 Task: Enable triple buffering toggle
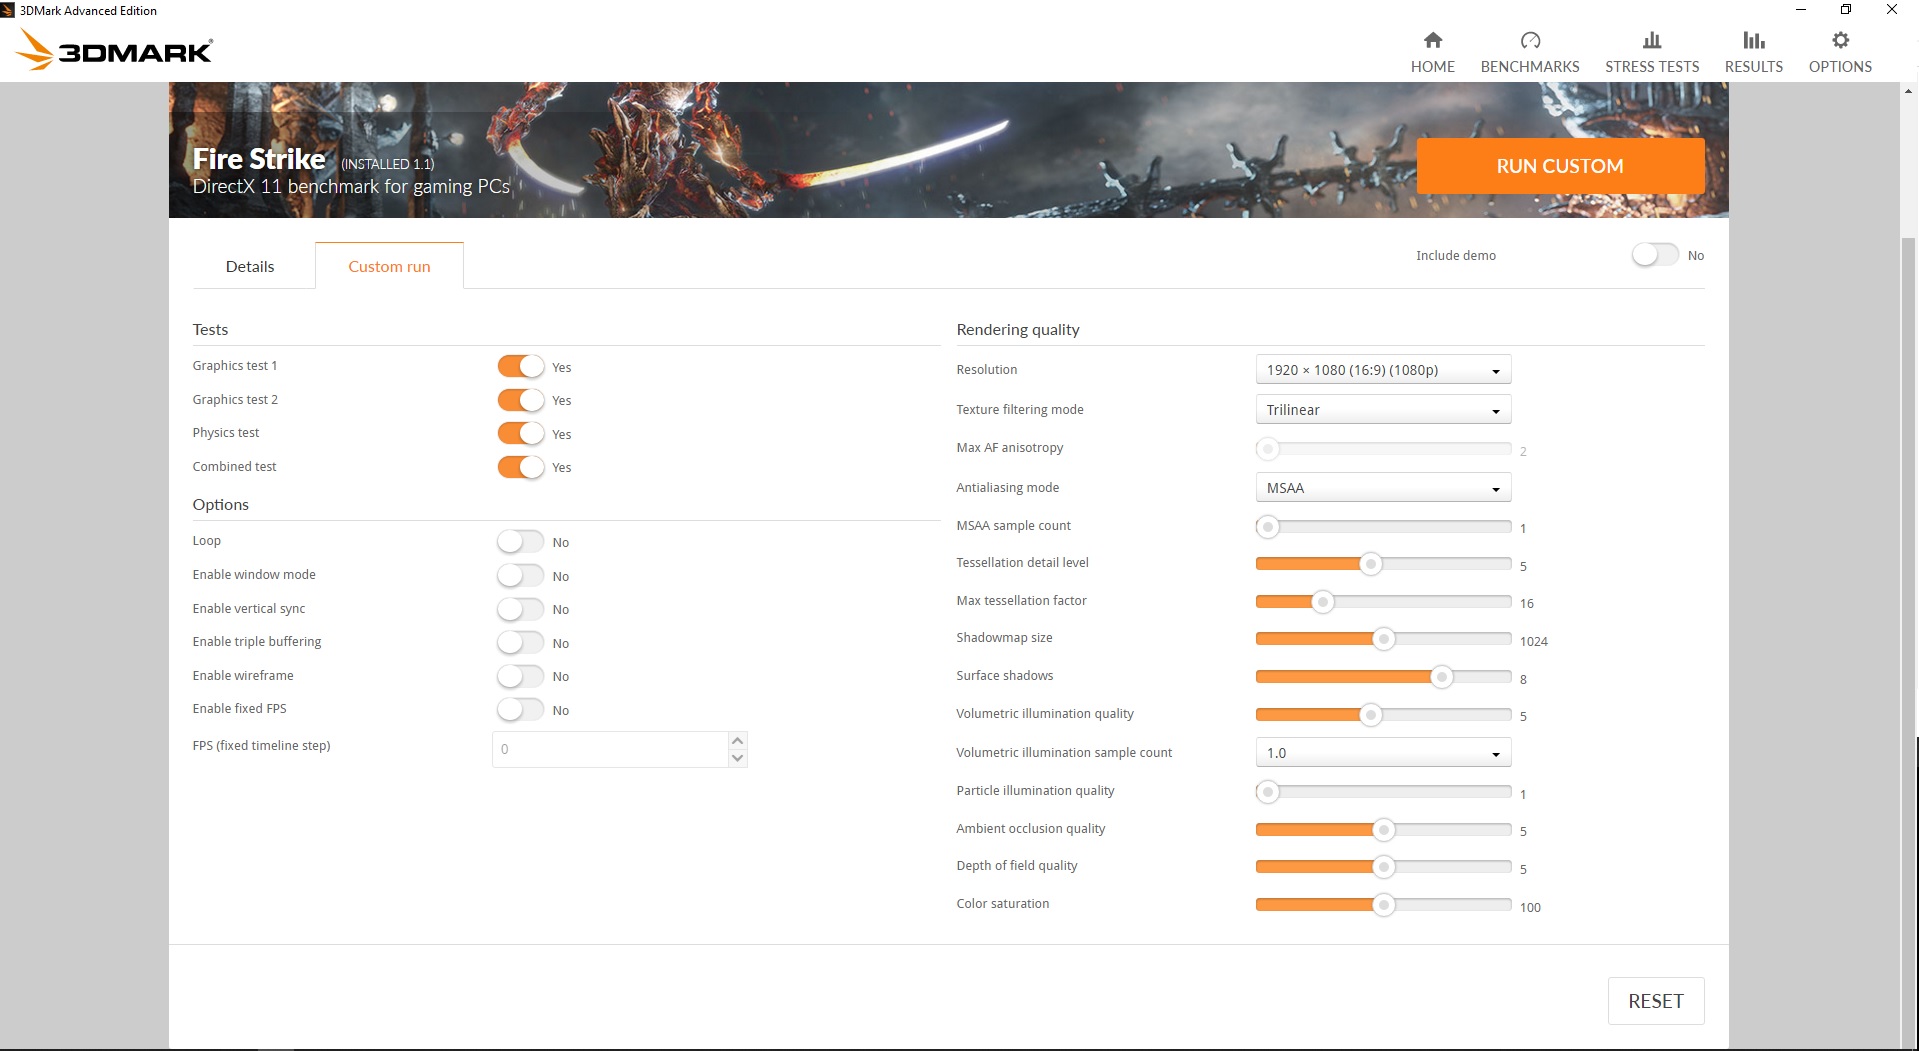[x=521, y=643]
